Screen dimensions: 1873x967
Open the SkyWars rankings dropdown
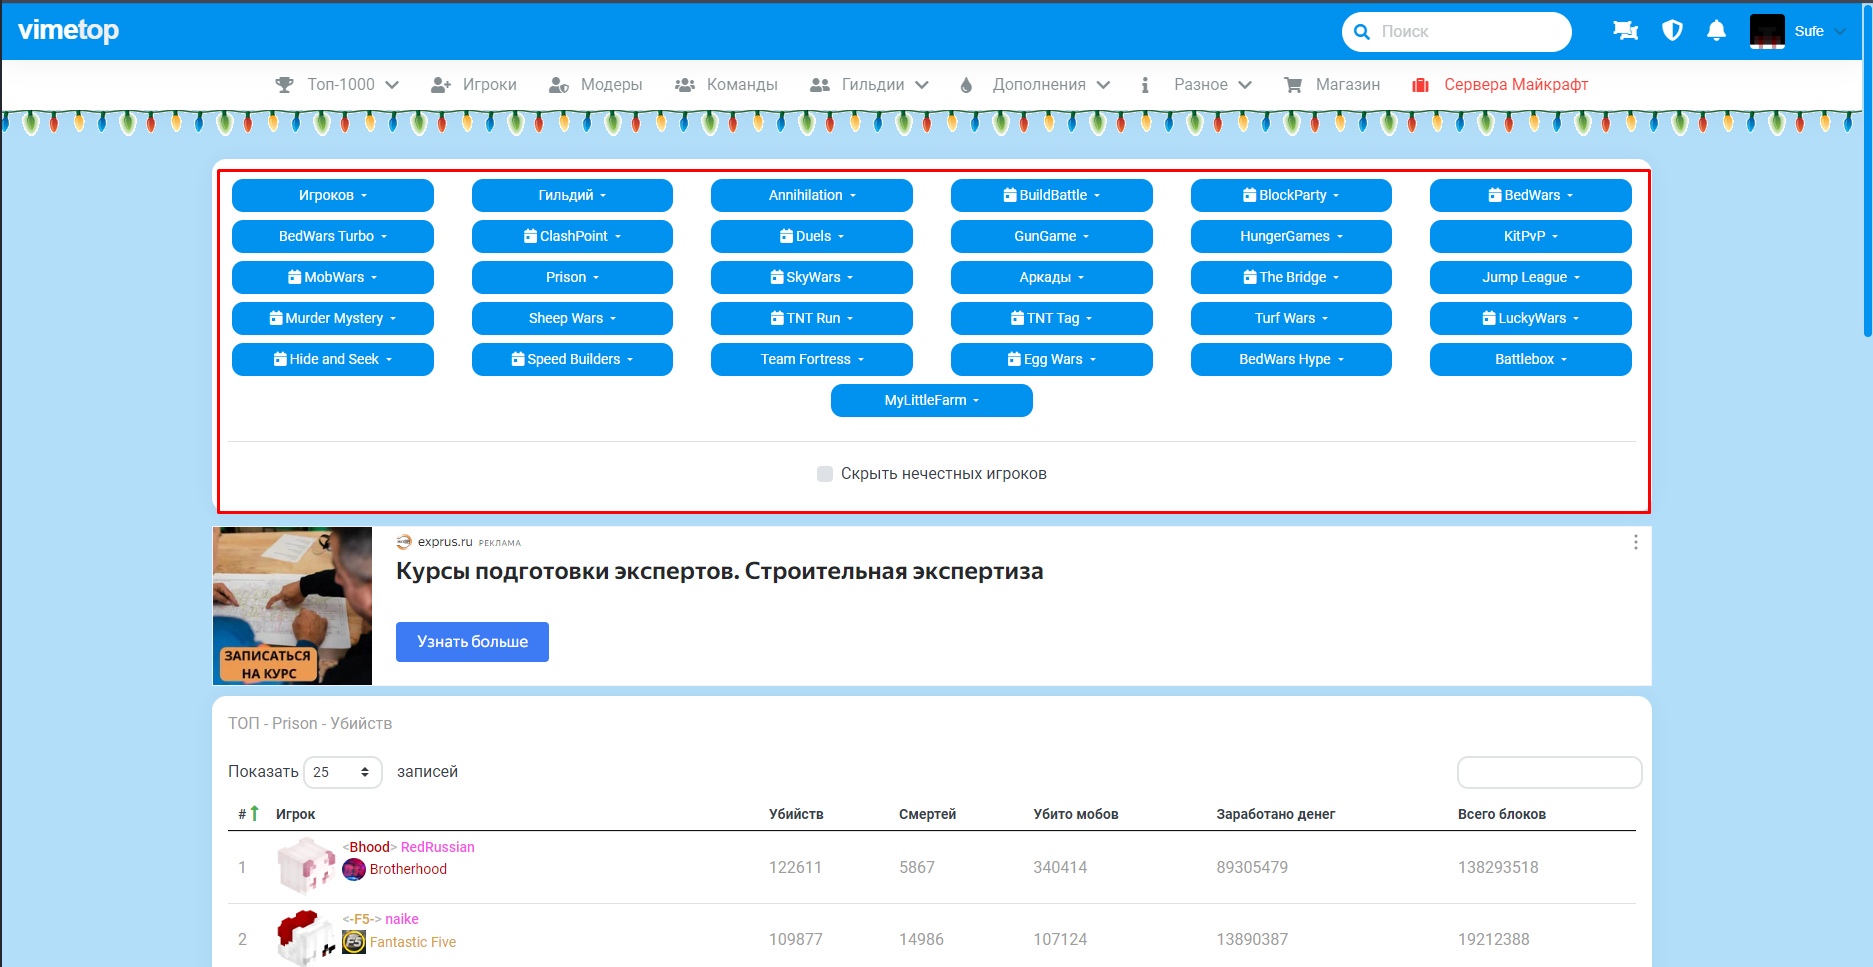[x=811, y=277]
